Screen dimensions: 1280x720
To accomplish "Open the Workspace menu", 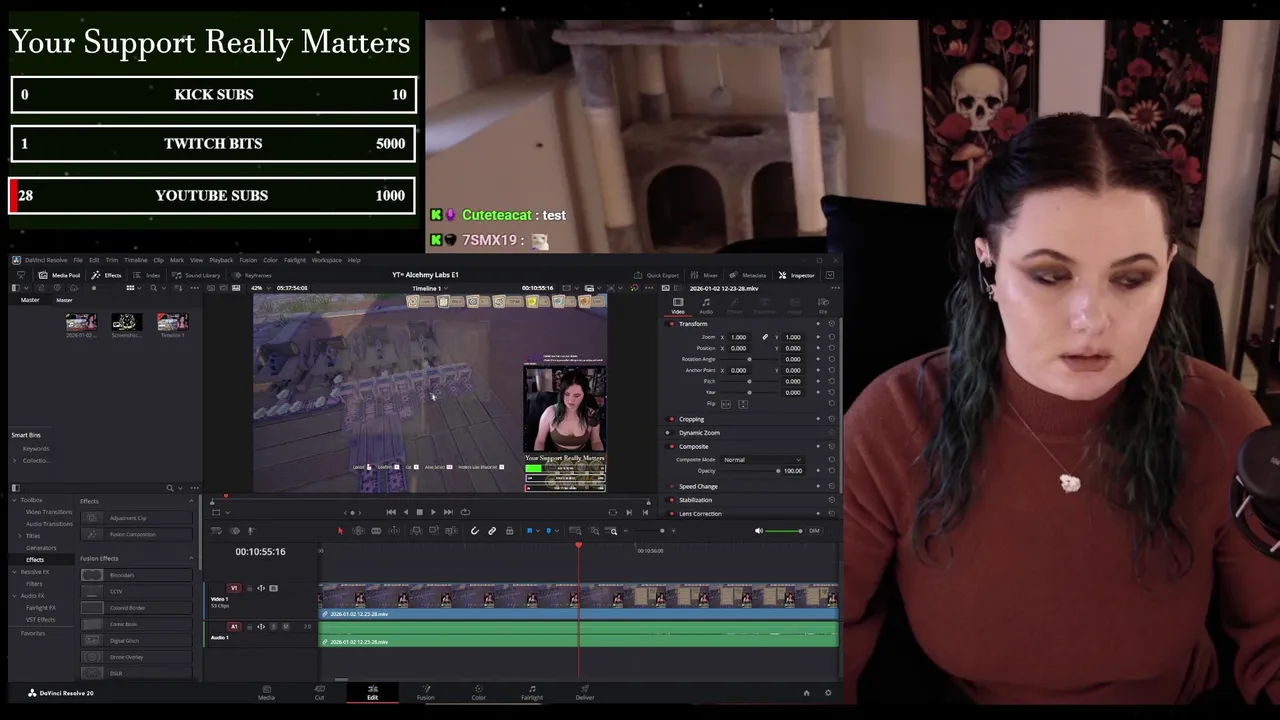I will (326, 260).
